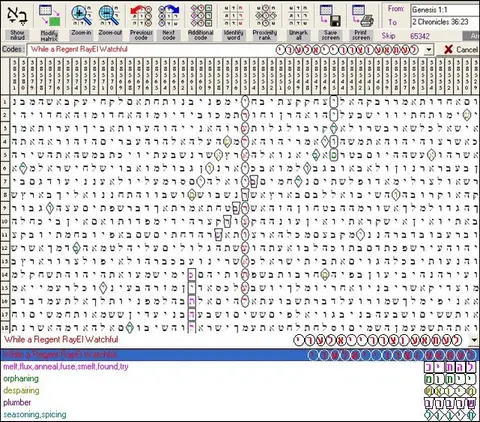Click the From field Genesis 1:1

point(445,10)
